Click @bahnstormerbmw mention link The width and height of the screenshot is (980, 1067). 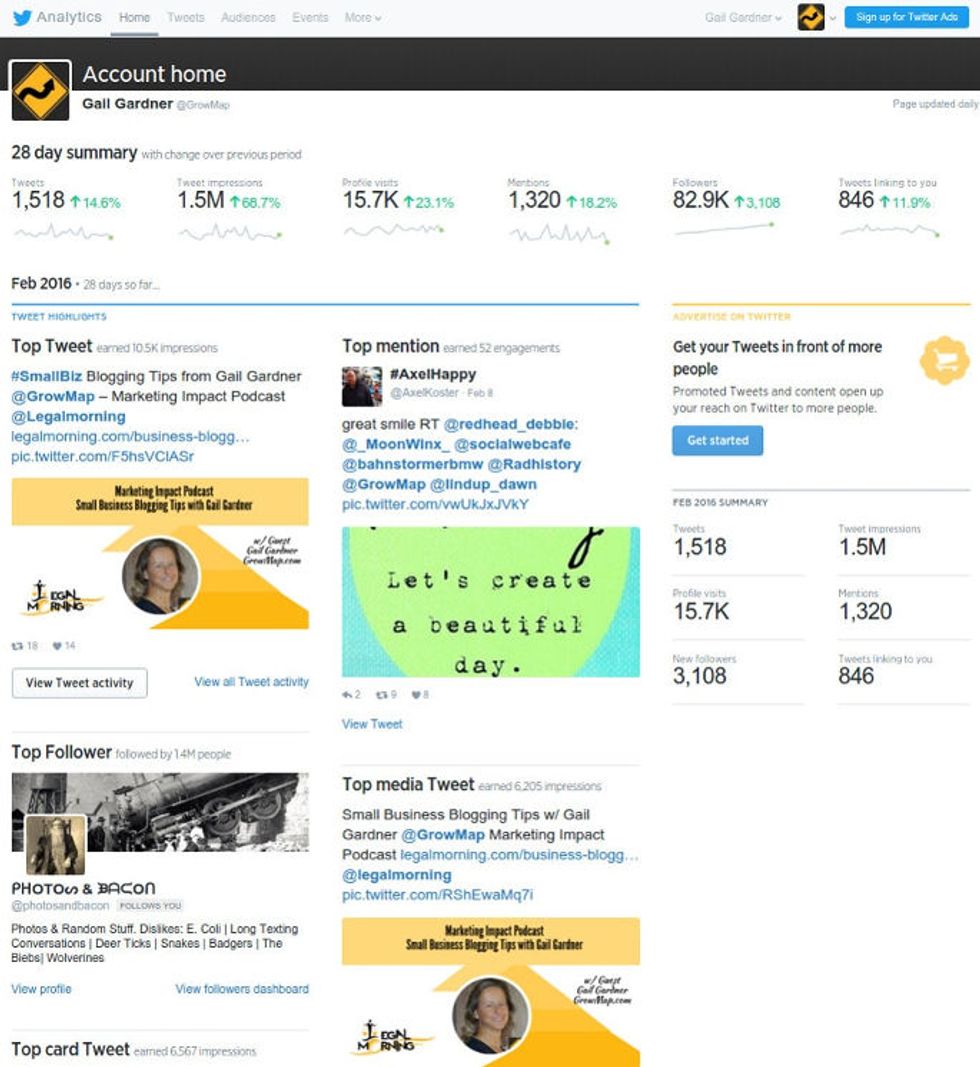[412, 464]
